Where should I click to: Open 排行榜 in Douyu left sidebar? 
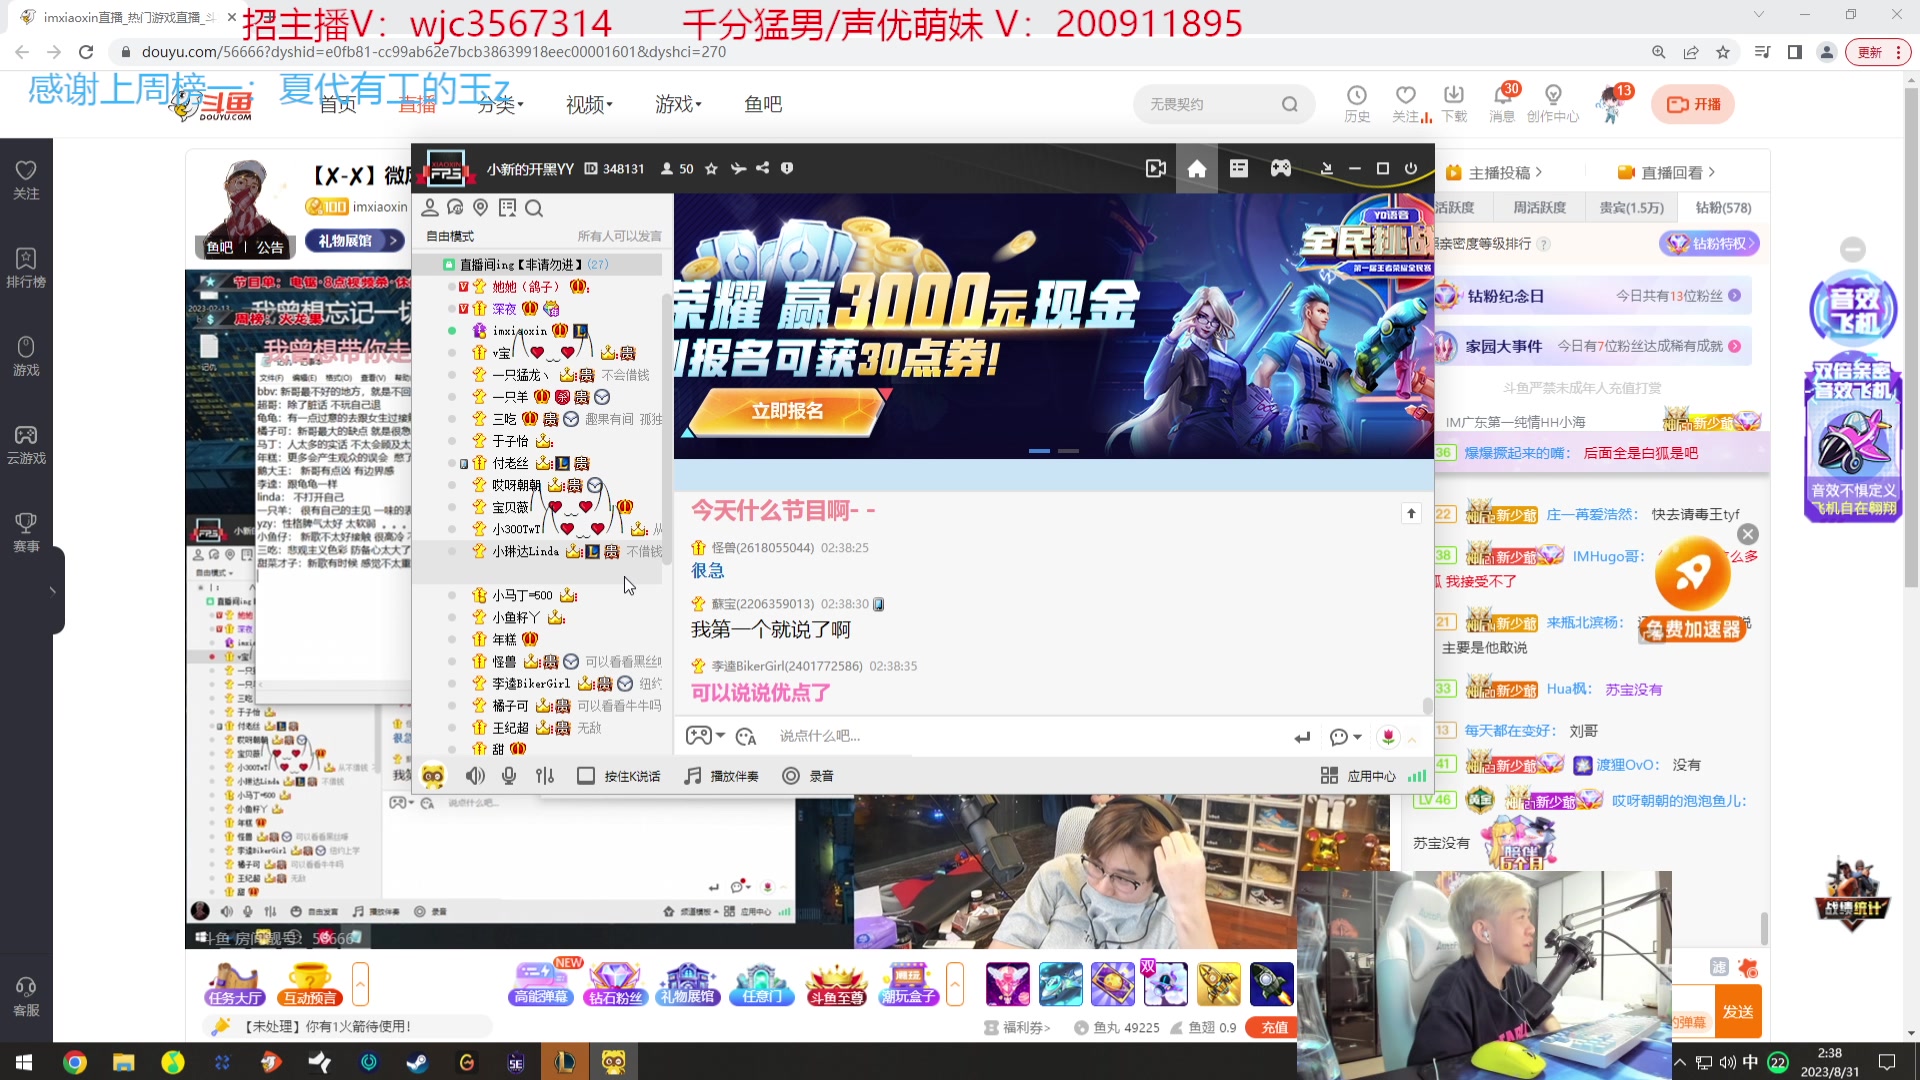[x=26, y=268]
